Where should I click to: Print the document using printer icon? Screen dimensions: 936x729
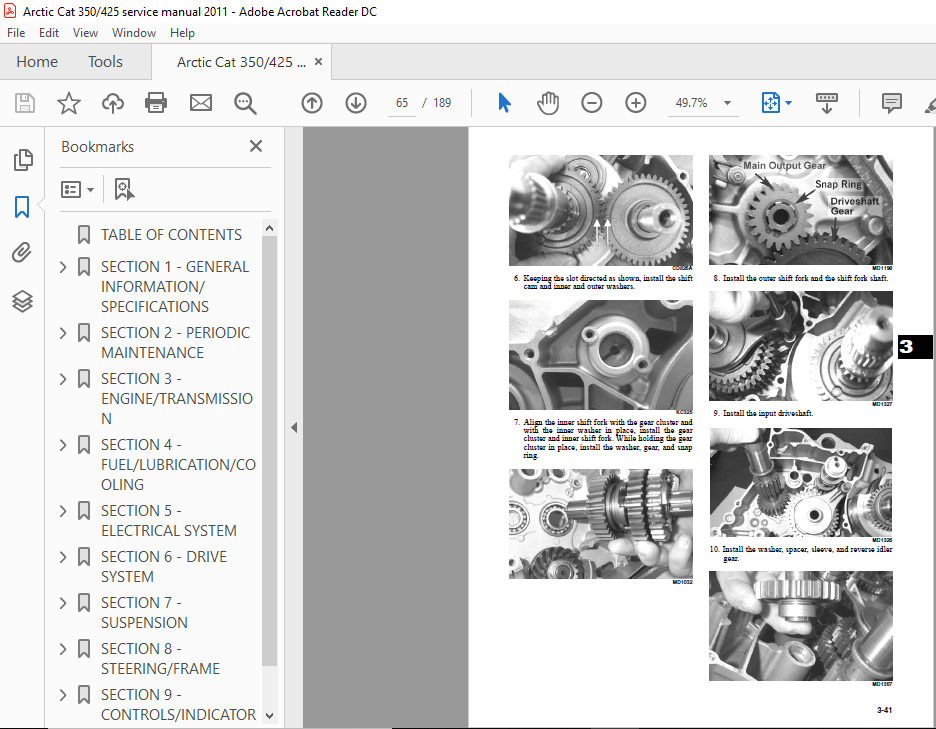pyautogui.click(x=156, y=103)
